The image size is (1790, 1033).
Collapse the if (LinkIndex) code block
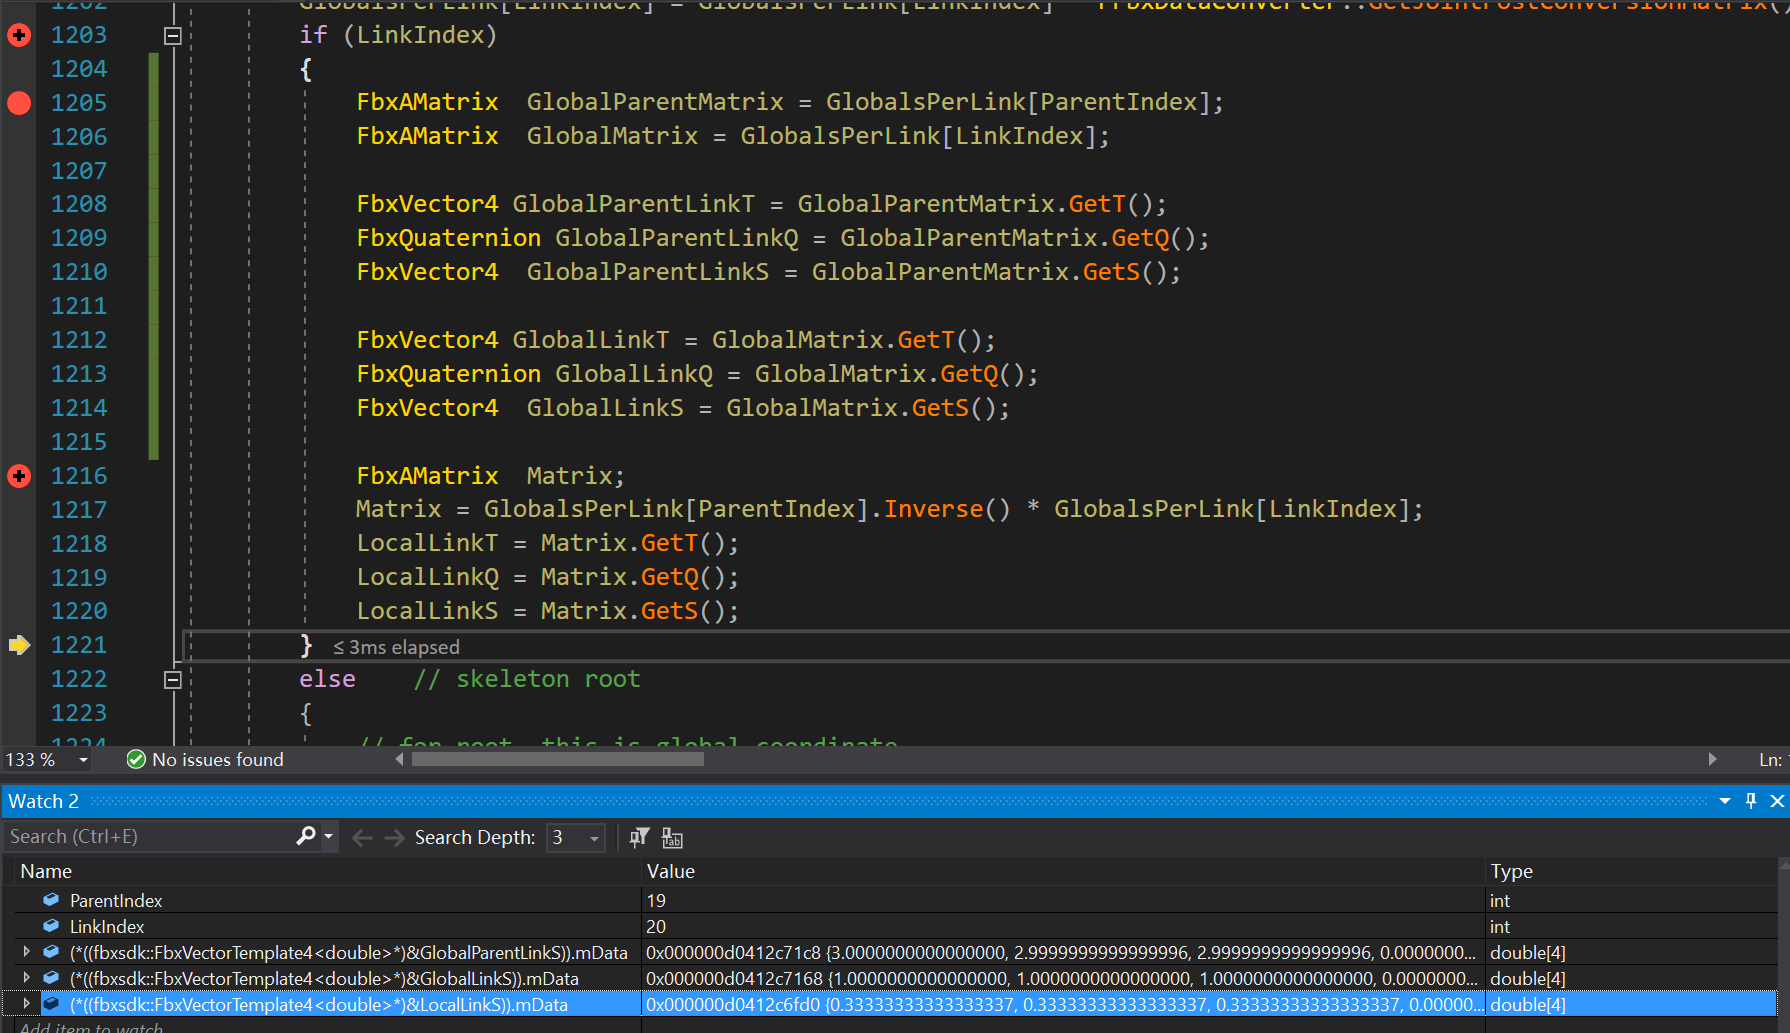click(x=173, y=36)
